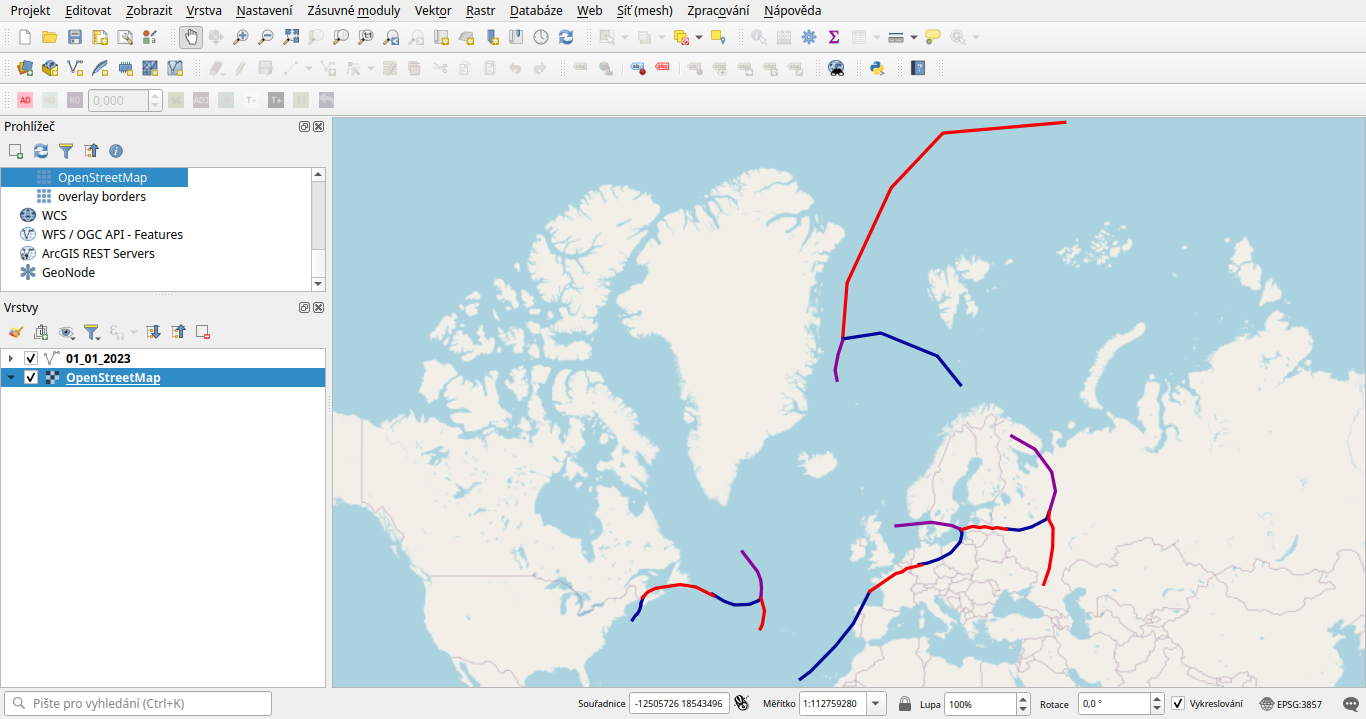The width and height of the screenshot is (1366, 719).
Task: Select the Pan Map hand tool
Action: click(x=191, y=37)
